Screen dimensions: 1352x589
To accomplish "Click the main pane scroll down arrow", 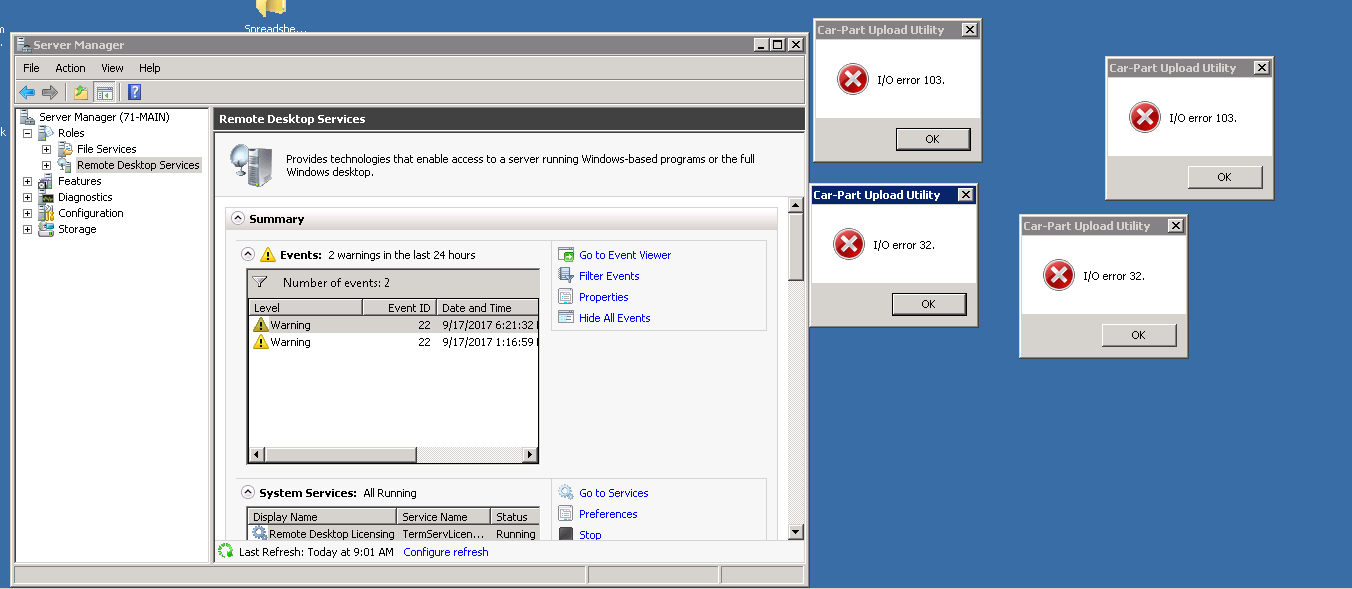I will (796, 532).
